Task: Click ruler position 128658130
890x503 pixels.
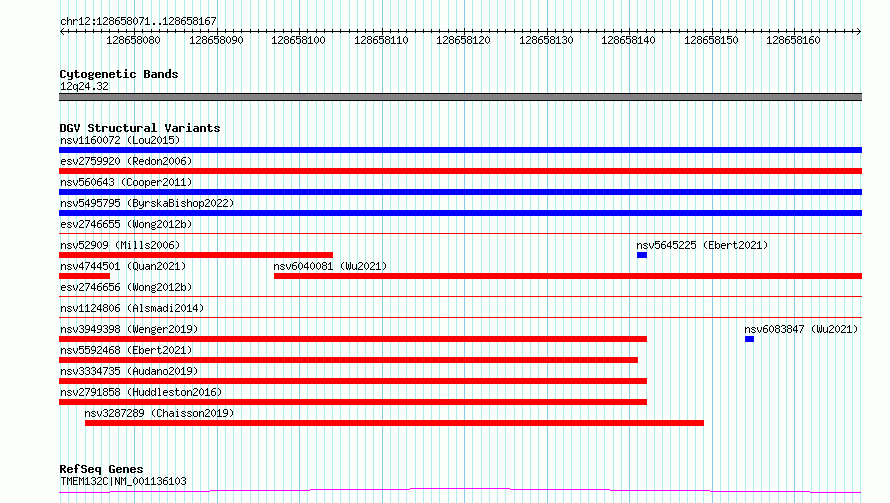Action: click(547, 40)
